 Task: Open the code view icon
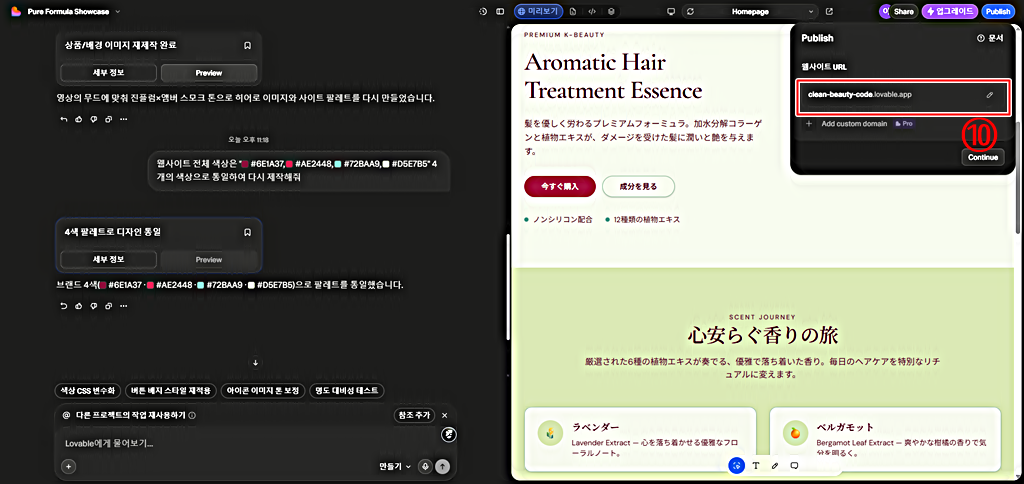[592, 12]
